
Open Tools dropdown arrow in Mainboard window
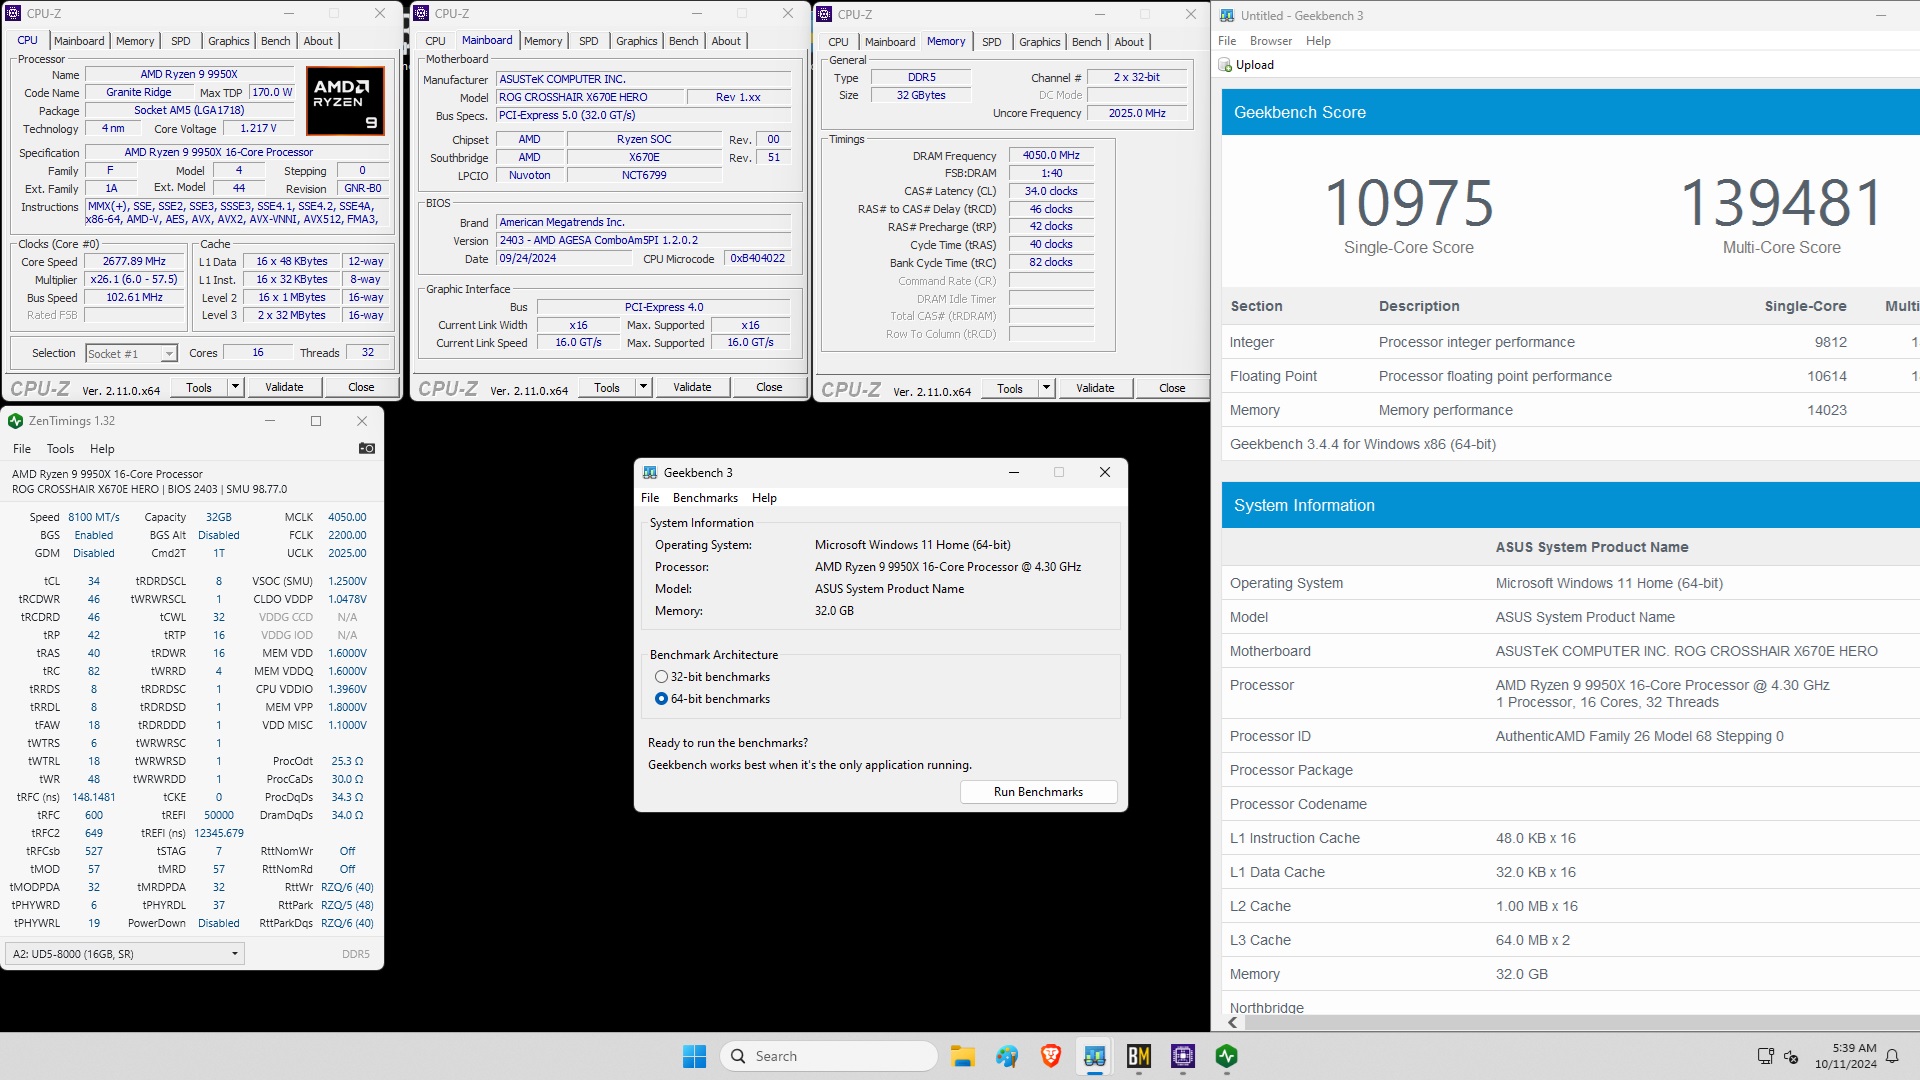click(x=644, y=387)
